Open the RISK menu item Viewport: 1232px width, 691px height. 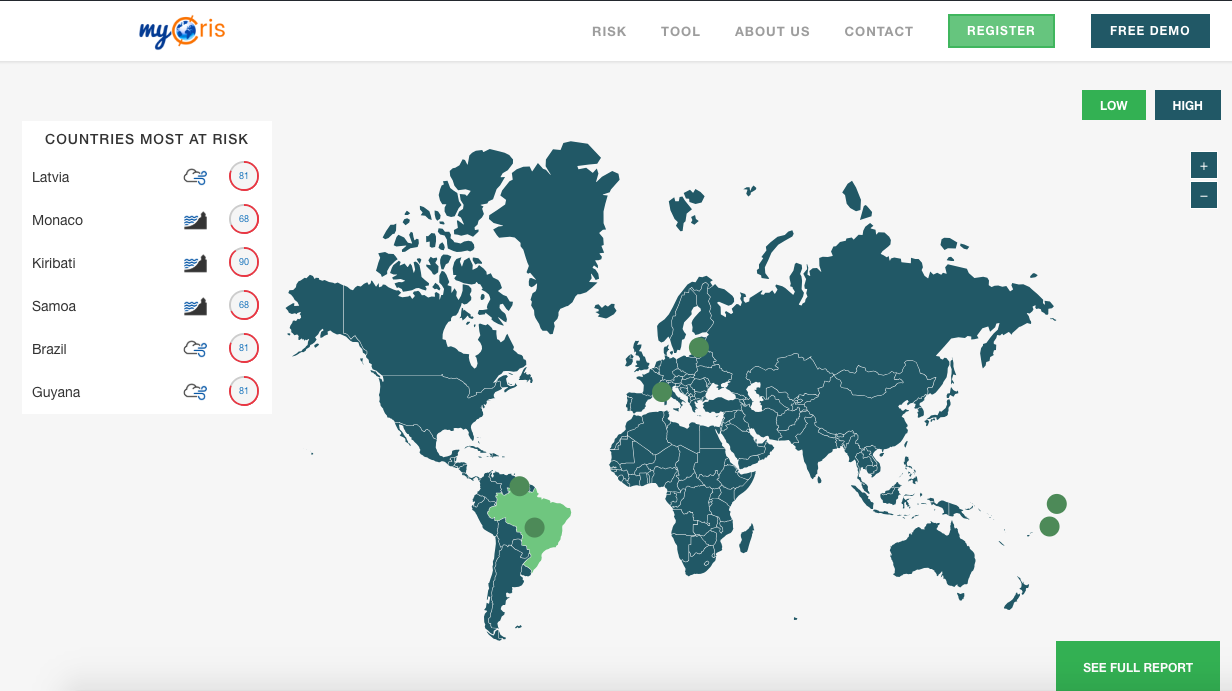[x=609, y=31]
